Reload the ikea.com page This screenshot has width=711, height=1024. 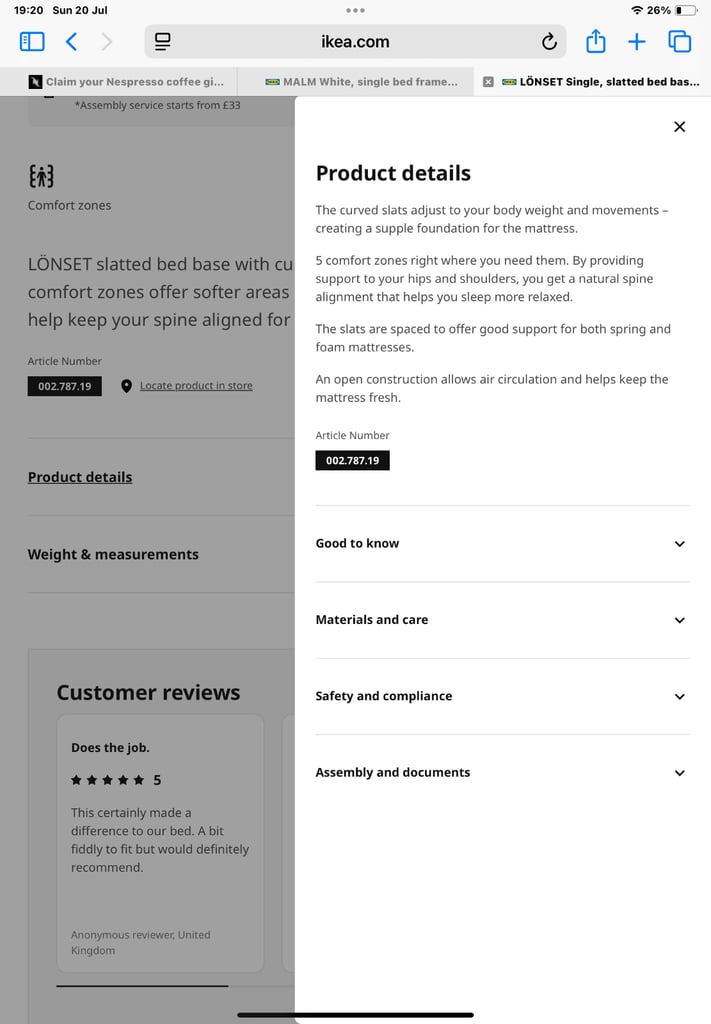click(x=549, y=42)
